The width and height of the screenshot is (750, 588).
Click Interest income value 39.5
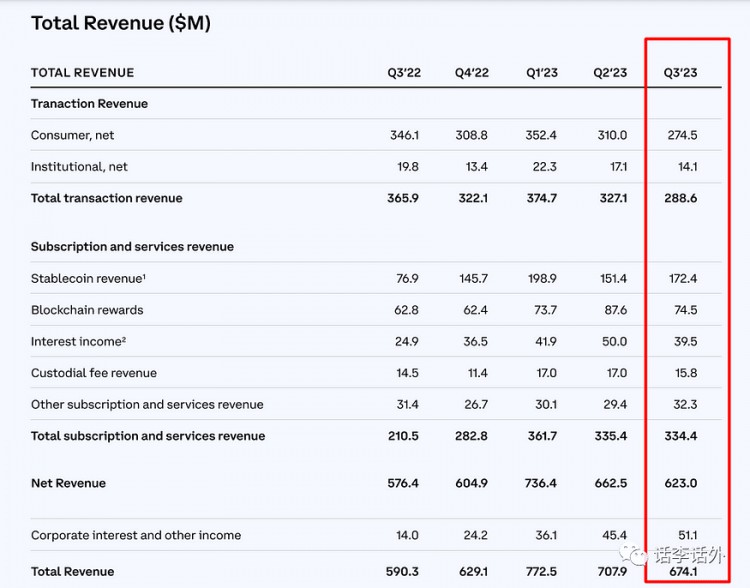(x=685, y=342)
